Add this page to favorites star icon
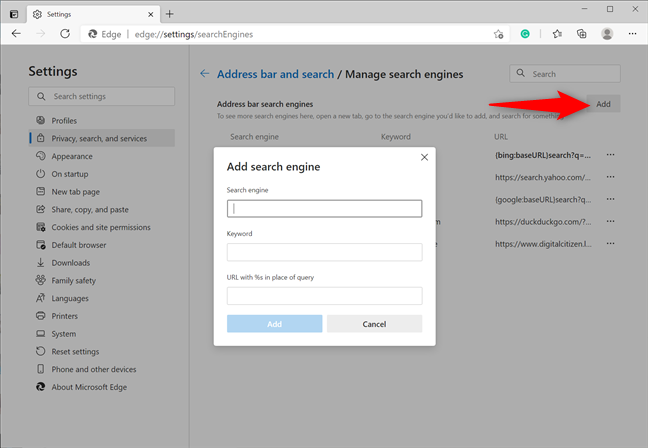Screen dimensions: 648x448 point(498,34)
